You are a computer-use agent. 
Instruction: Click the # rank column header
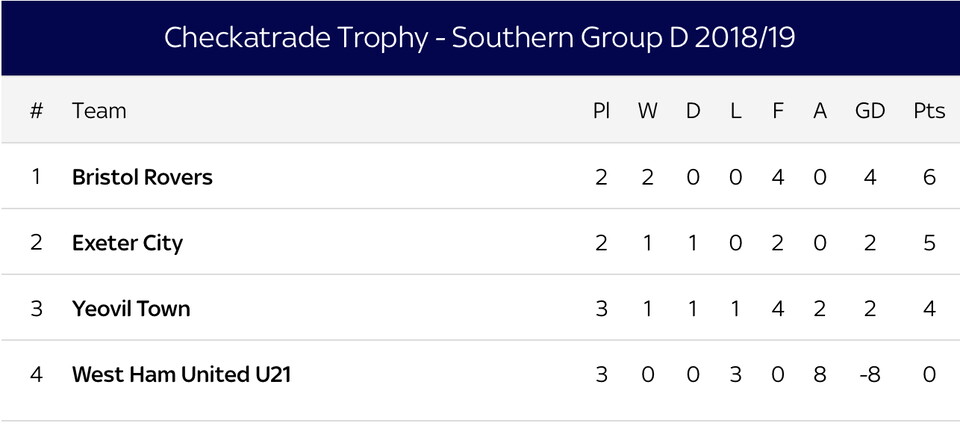[37, 110]
